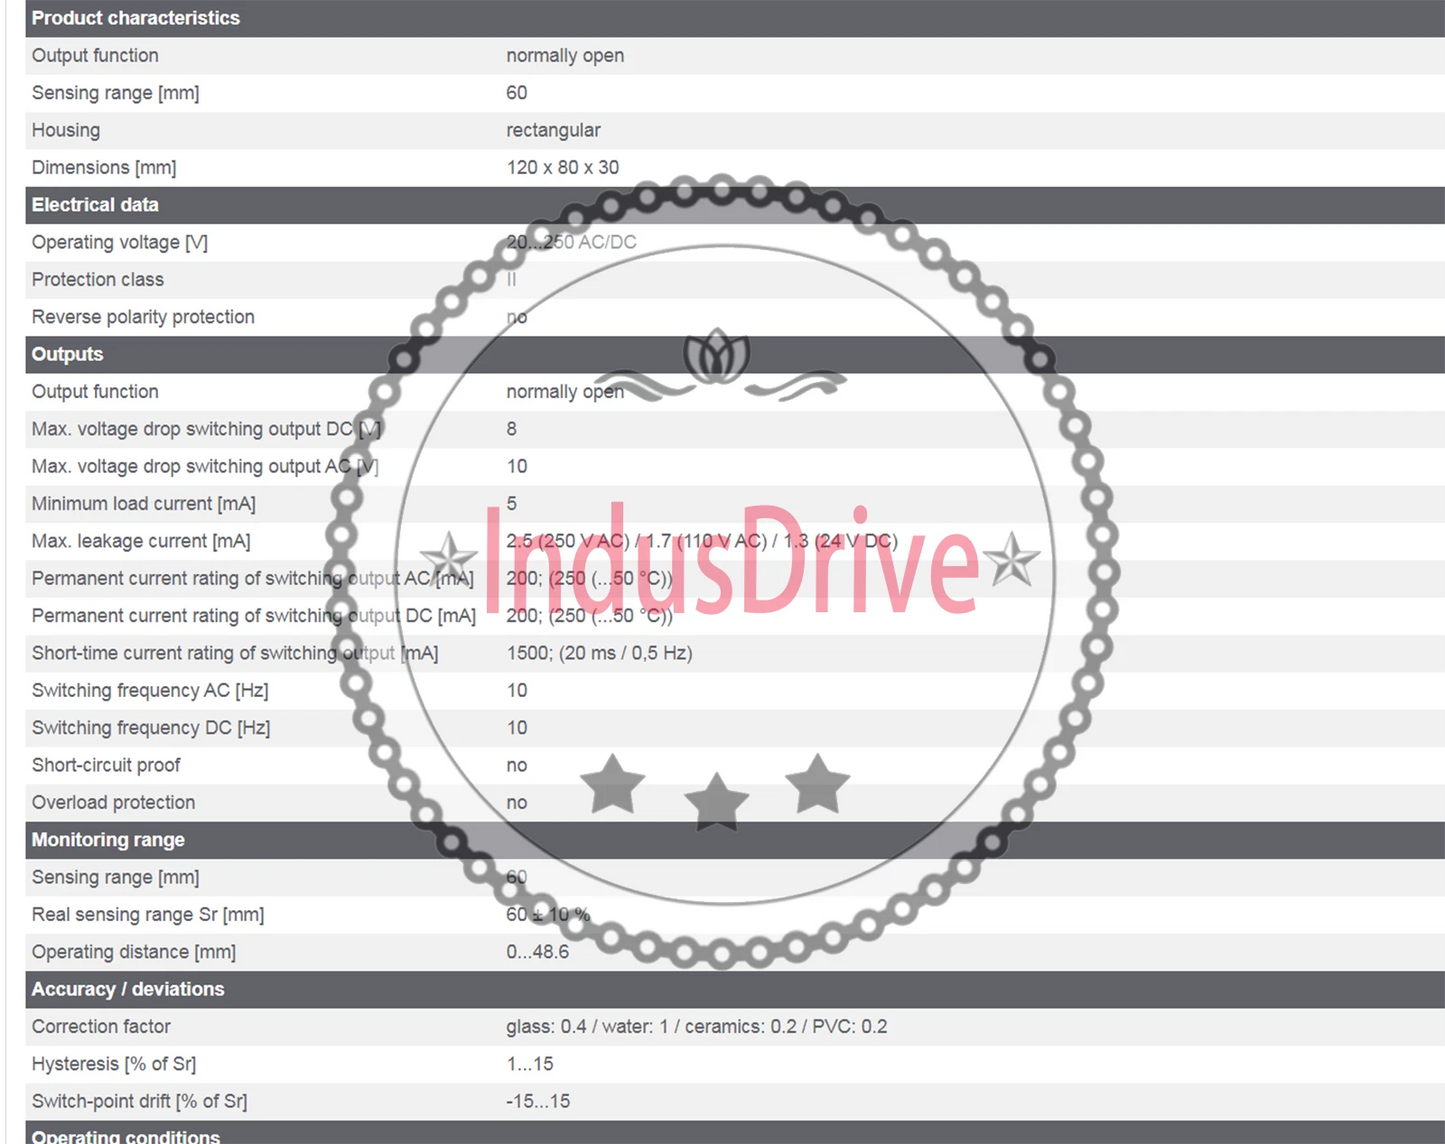
Task: Select the Operating voltage [V] row label
Action: coord(120,242)
